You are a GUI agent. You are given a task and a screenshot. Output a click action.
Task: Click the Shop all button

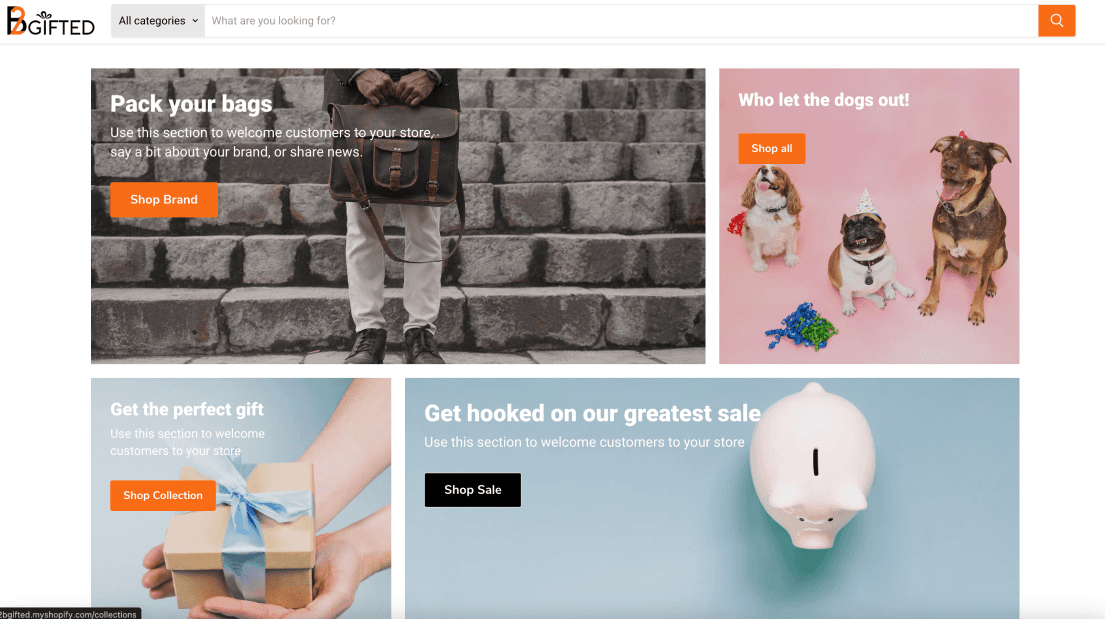point(772,149)
